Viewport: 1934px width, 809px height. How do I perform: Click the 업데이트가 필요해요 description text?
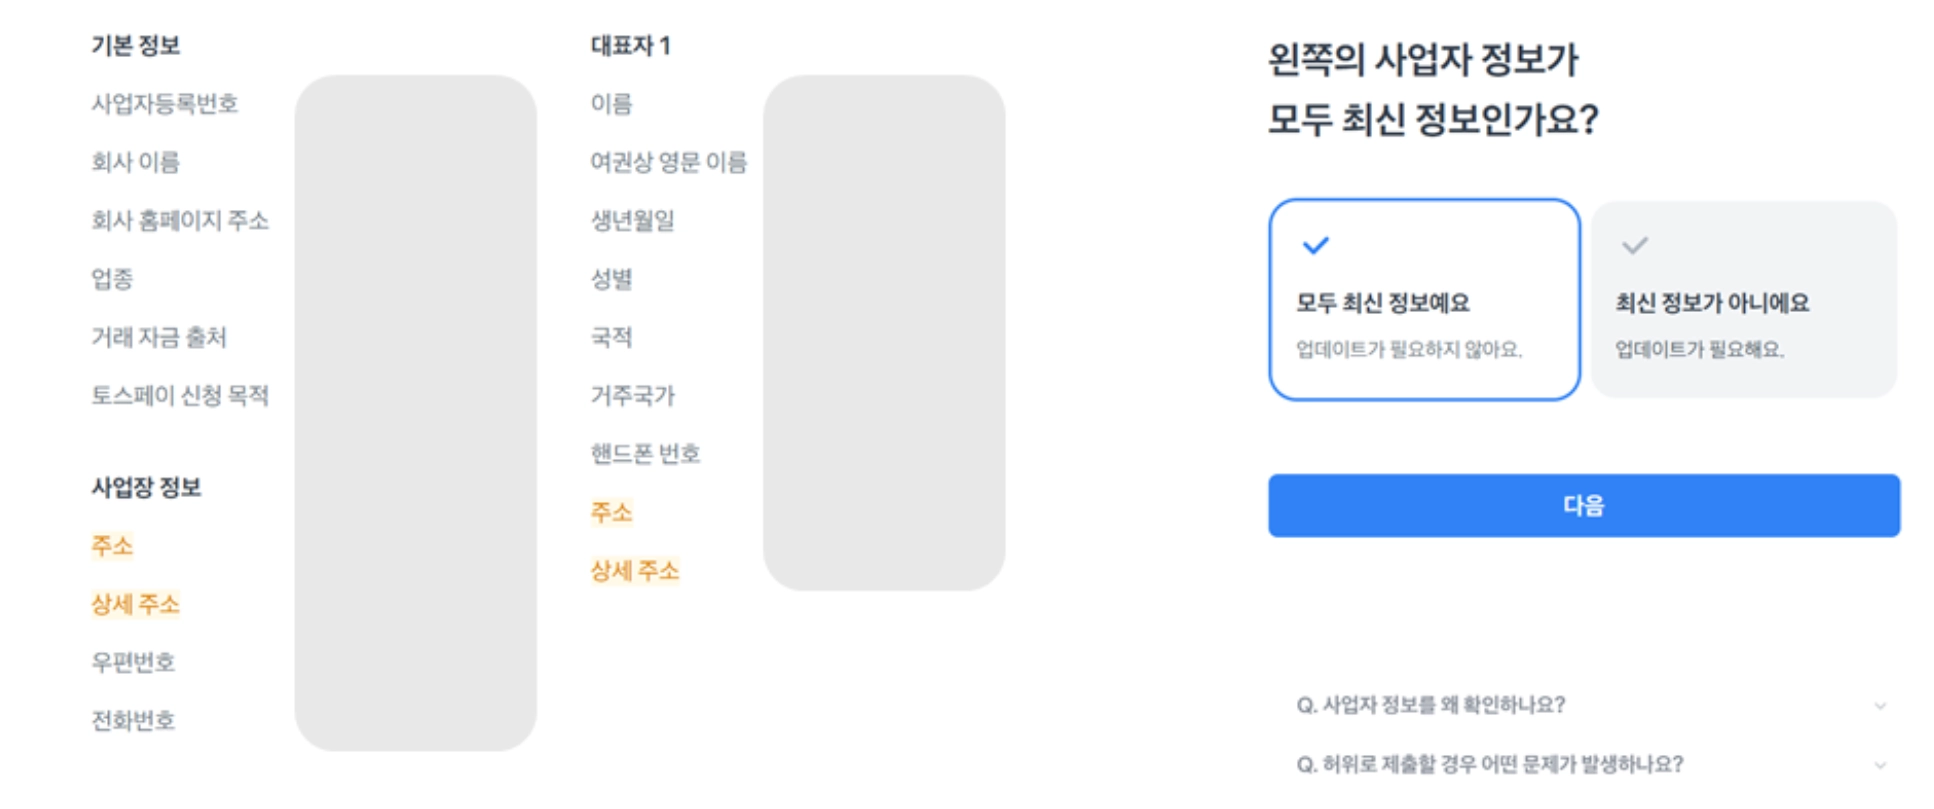[x=1699, y=350]
